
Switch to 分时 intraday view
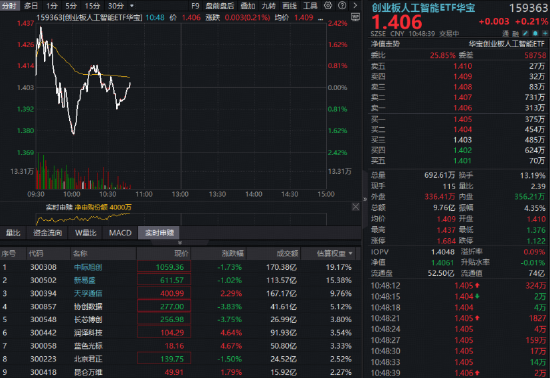click(9, 6)
